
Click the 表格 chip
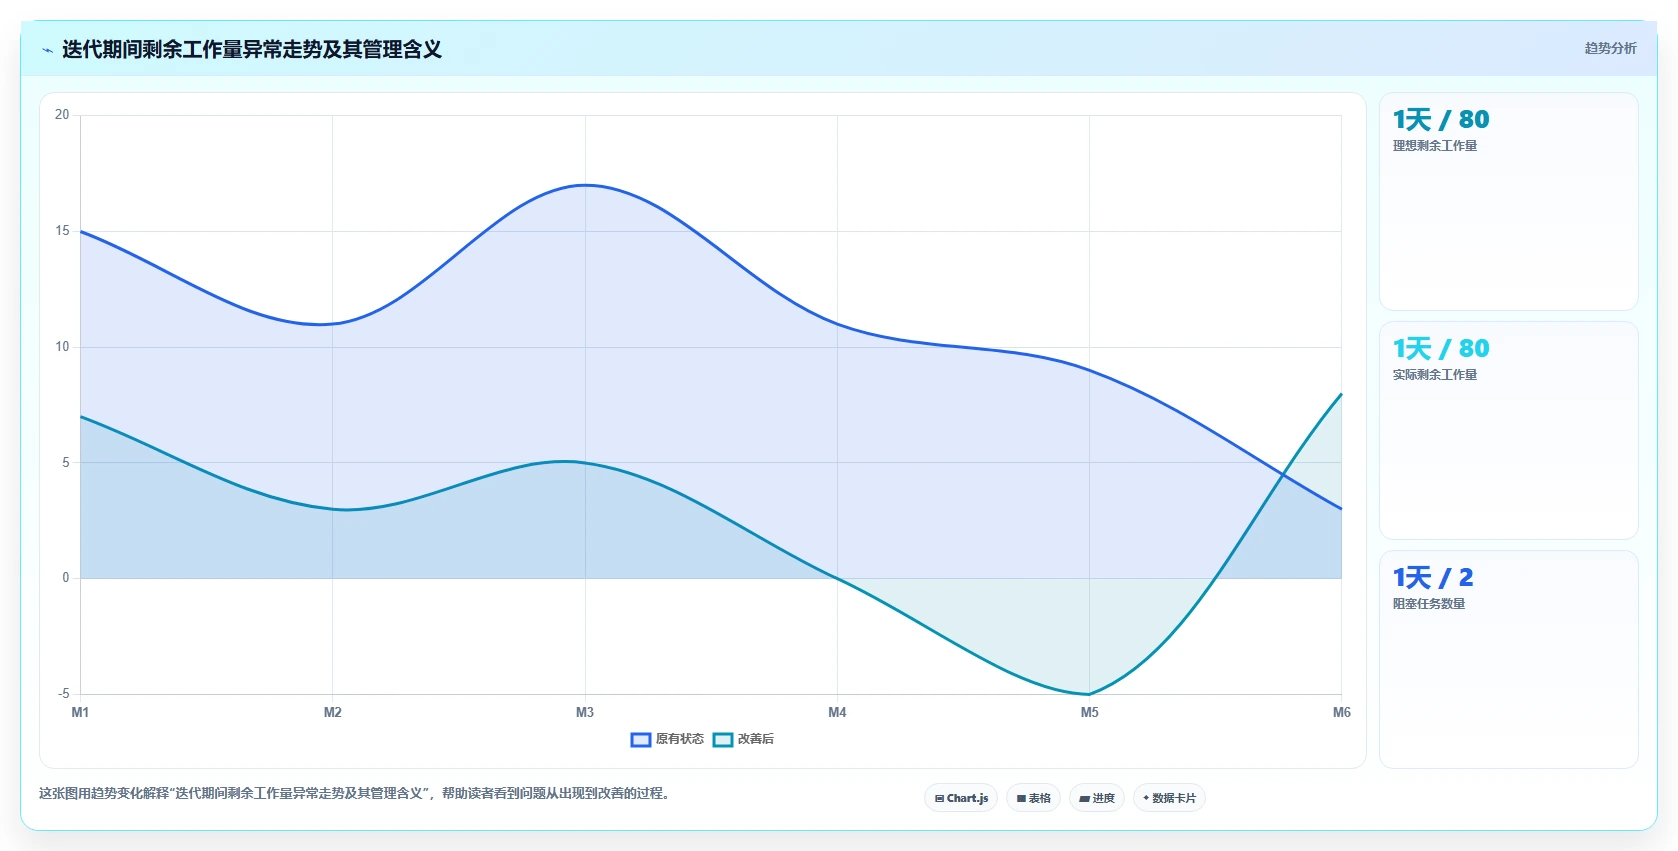click(1034, 798)
